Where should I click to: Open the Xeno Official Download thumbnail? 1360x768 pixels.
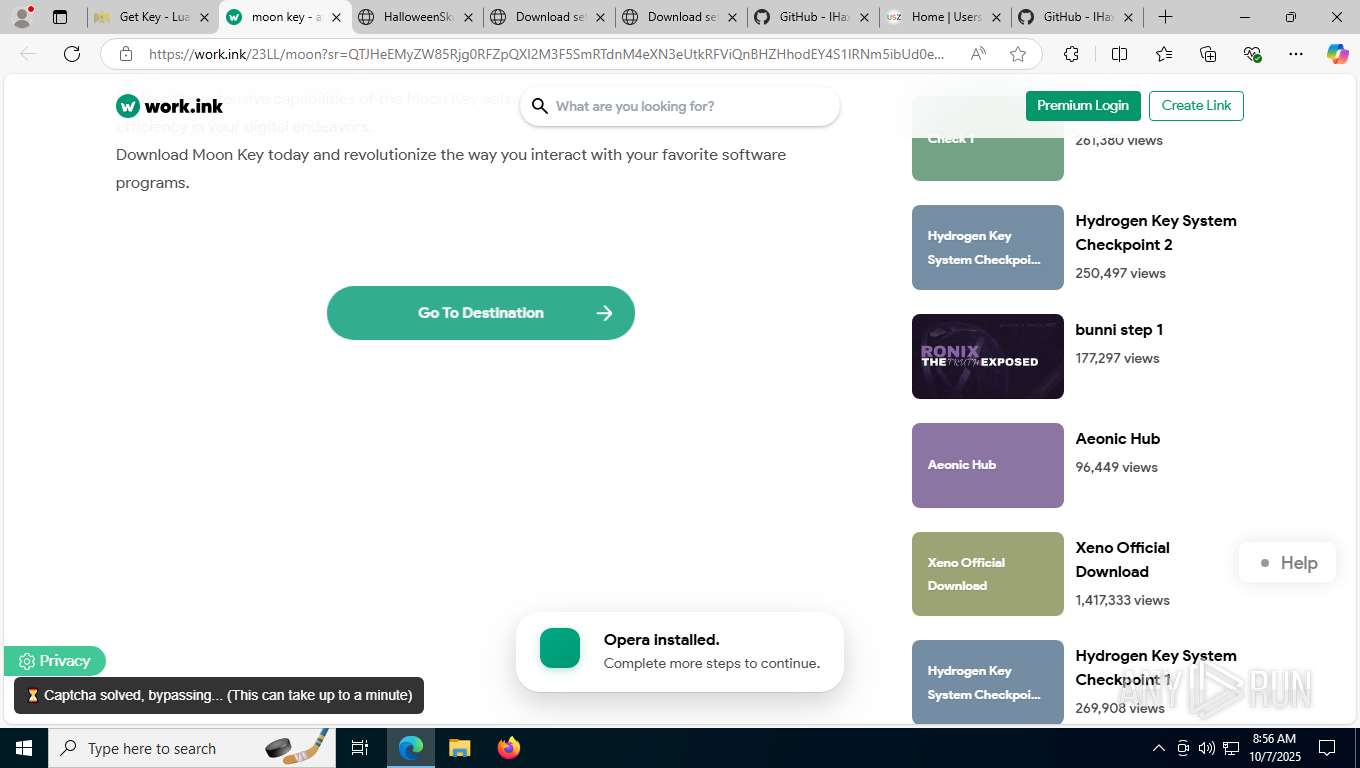988,574
